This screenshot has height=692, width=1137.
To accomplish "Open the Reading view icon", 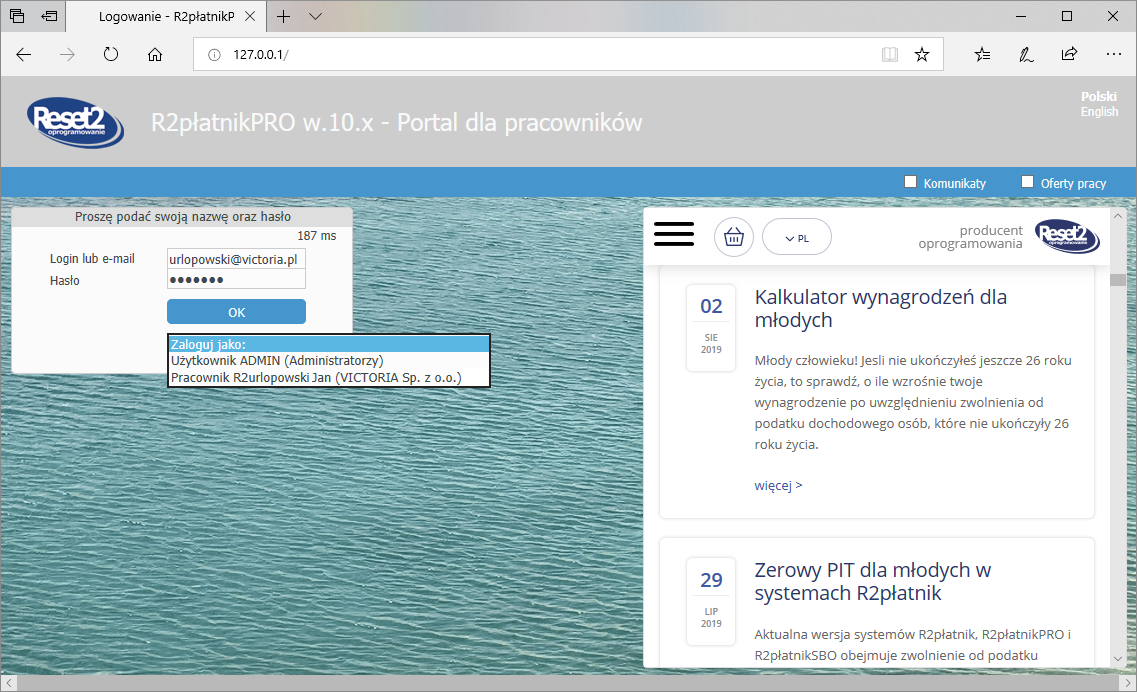I will tap(890, 54).
